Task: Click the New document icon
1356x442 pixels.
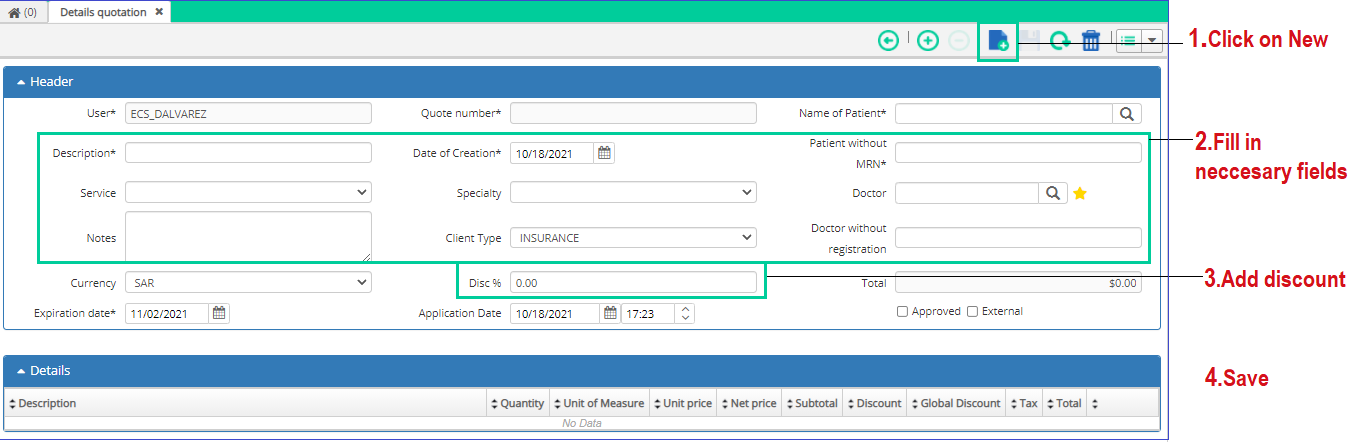Action: tap(998, 41)
